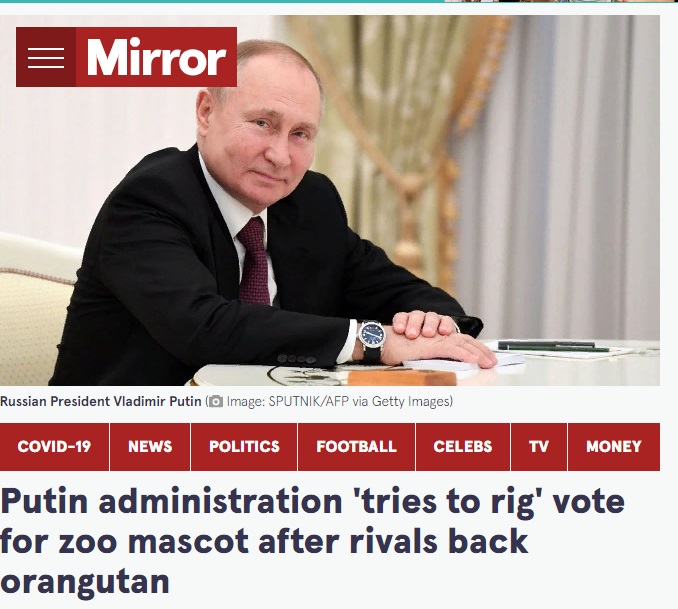Click the article headline about zoo mascot
678x609 pixels.
(x=312, y=541)
